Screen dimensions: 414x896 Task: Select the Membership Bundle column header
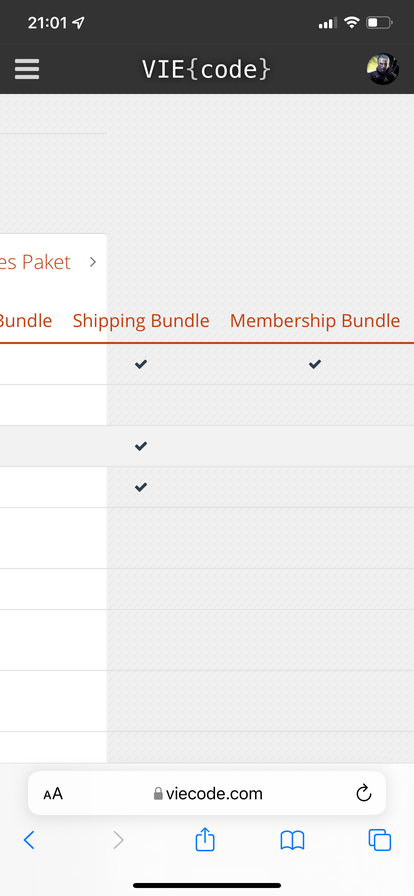click(315, 321)
